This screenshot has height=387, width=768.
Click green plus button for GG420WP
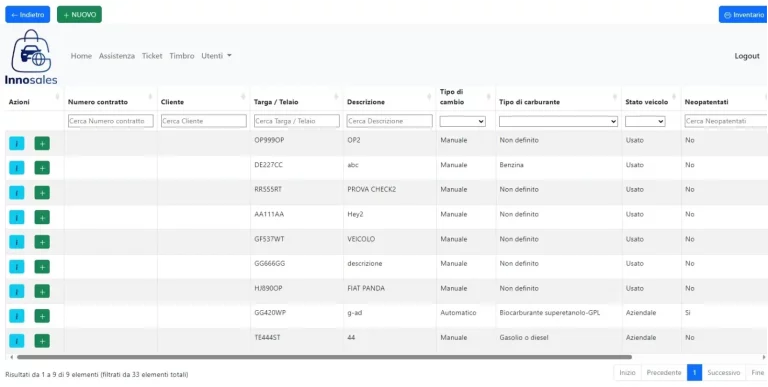pyautogui.click(x=42, y=316)
